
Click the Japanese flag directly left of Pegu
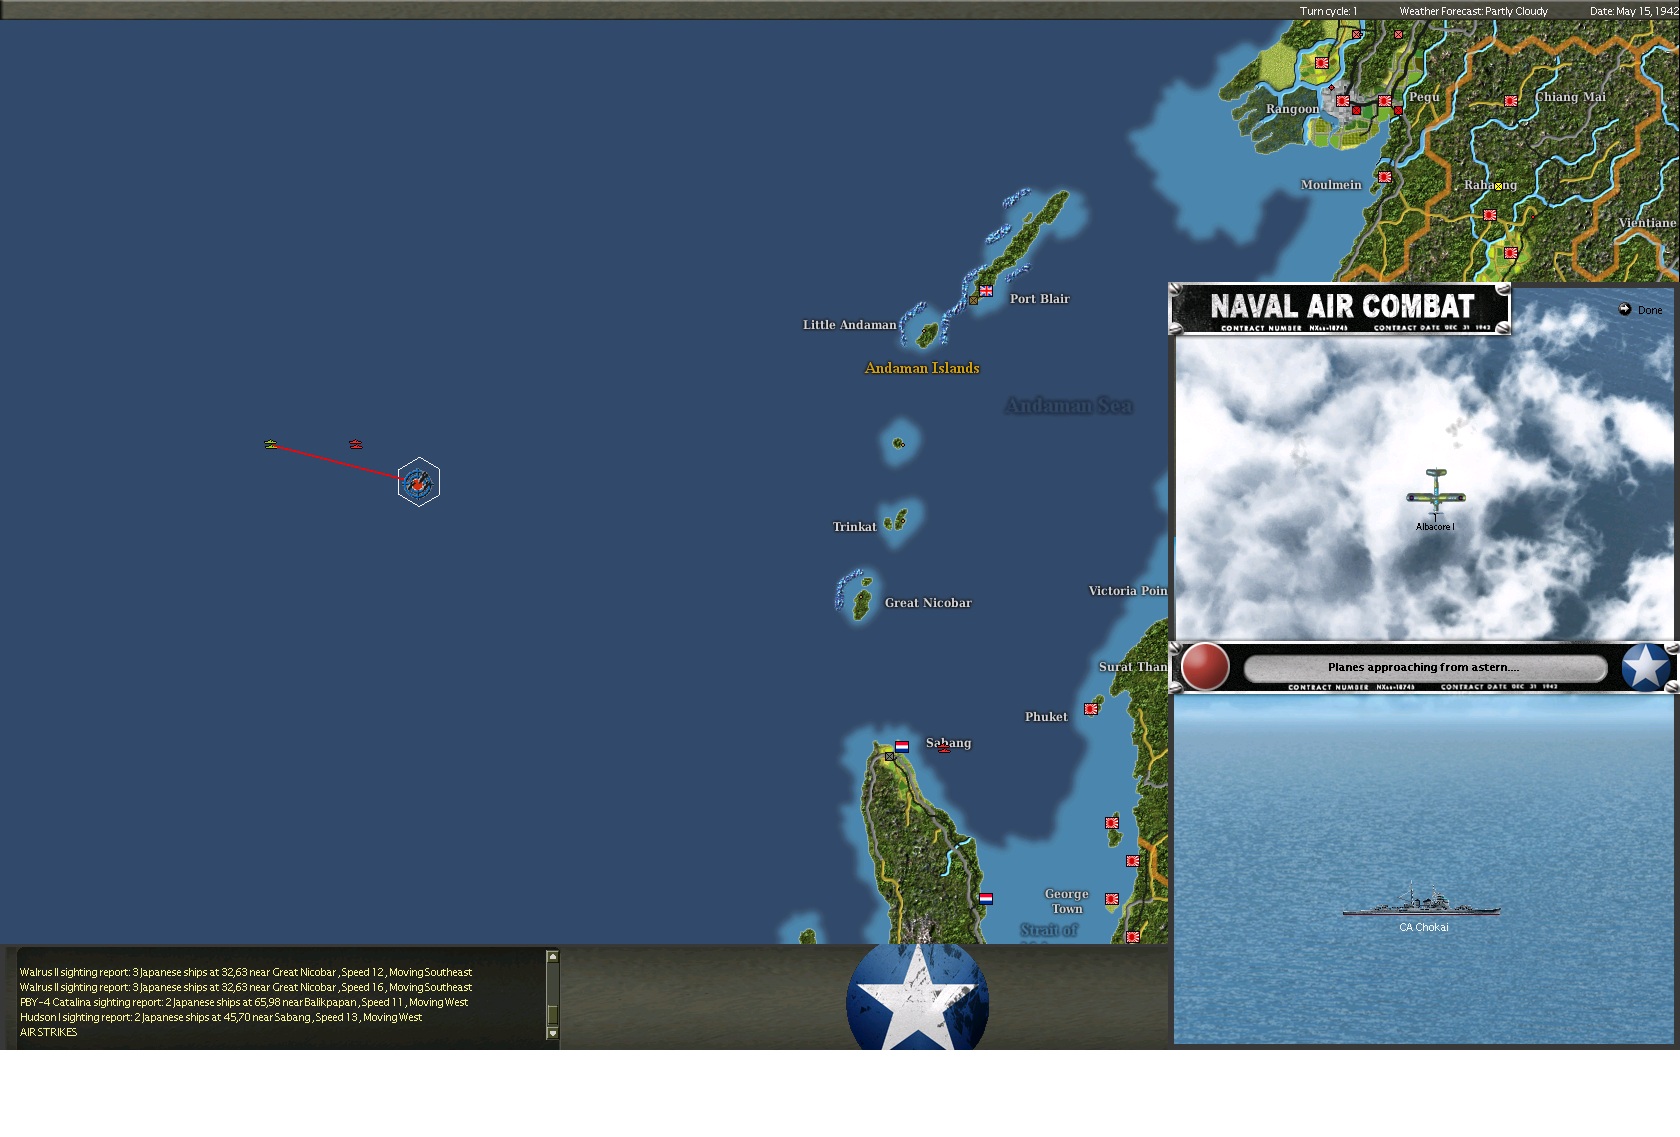(1385, 101)
